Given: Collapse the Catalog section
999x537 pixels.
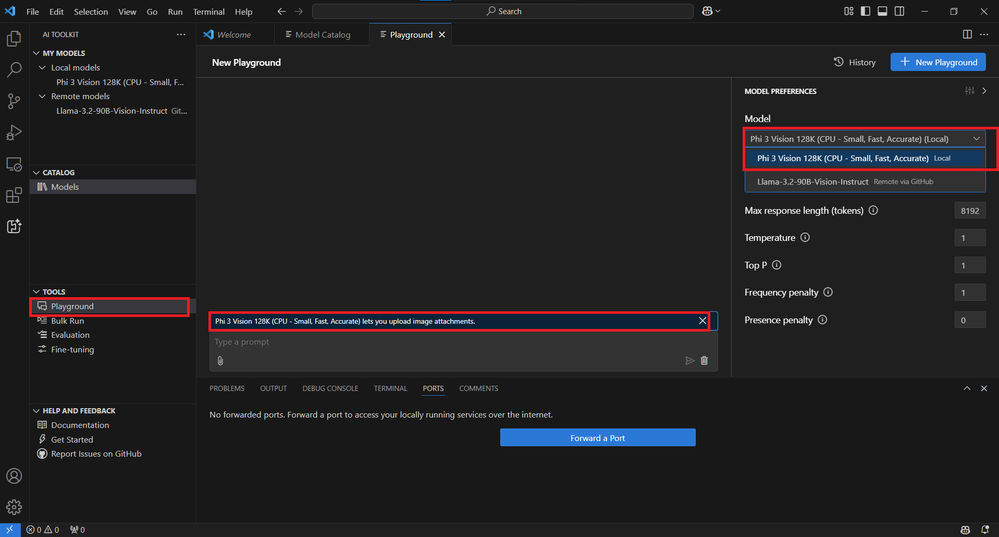Looking at the screenshot, I should (x=36, y=173).
